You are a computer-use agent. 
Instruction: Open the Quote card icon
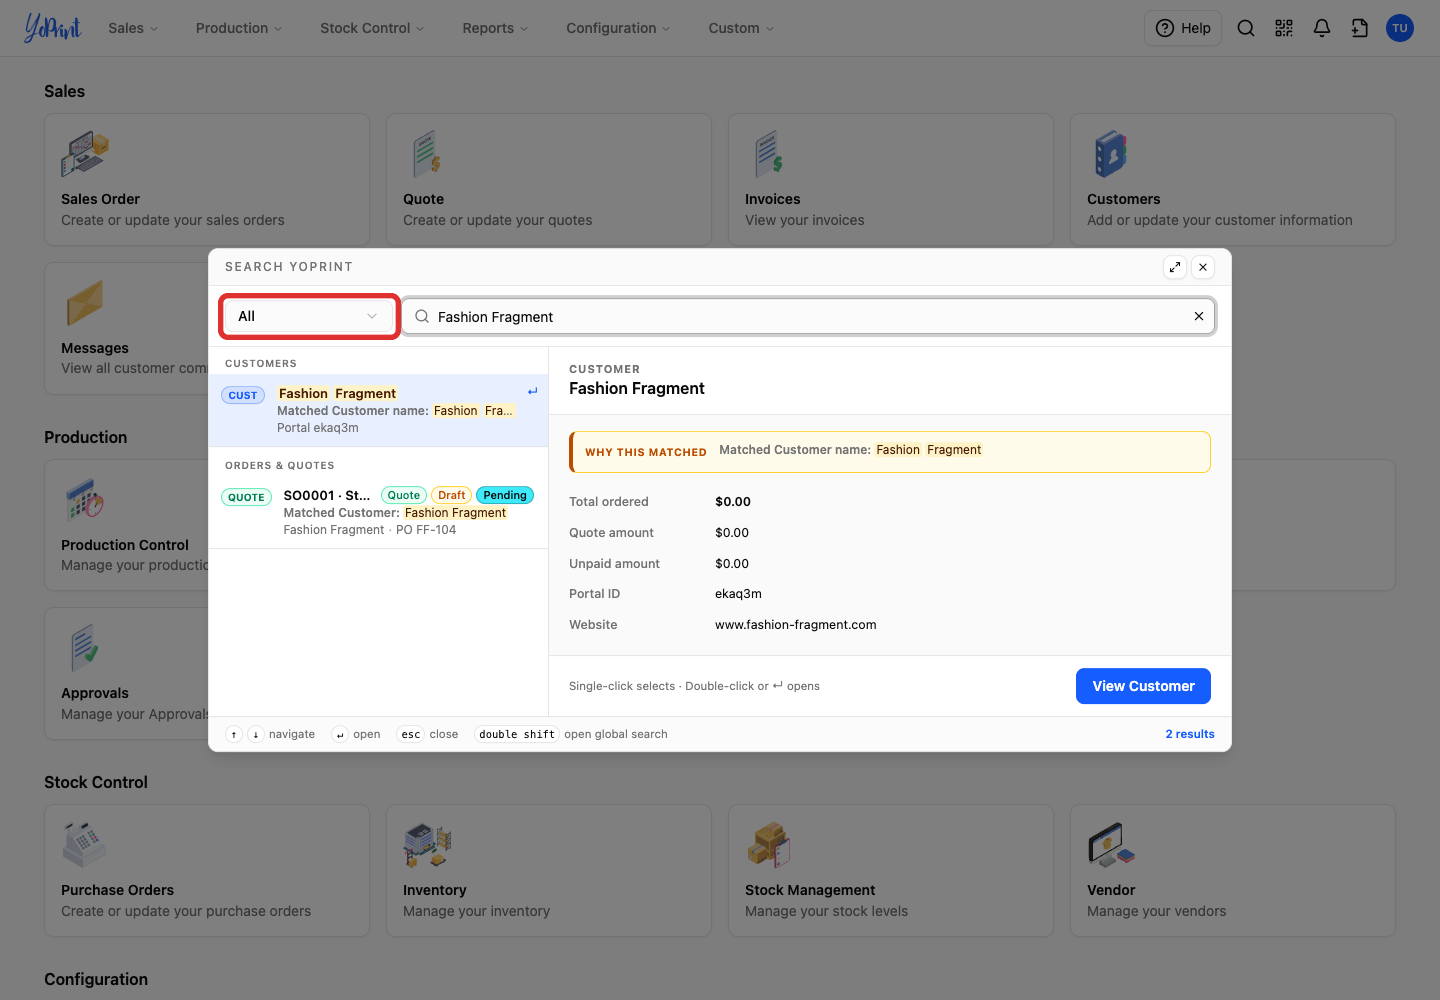point(427,155)
